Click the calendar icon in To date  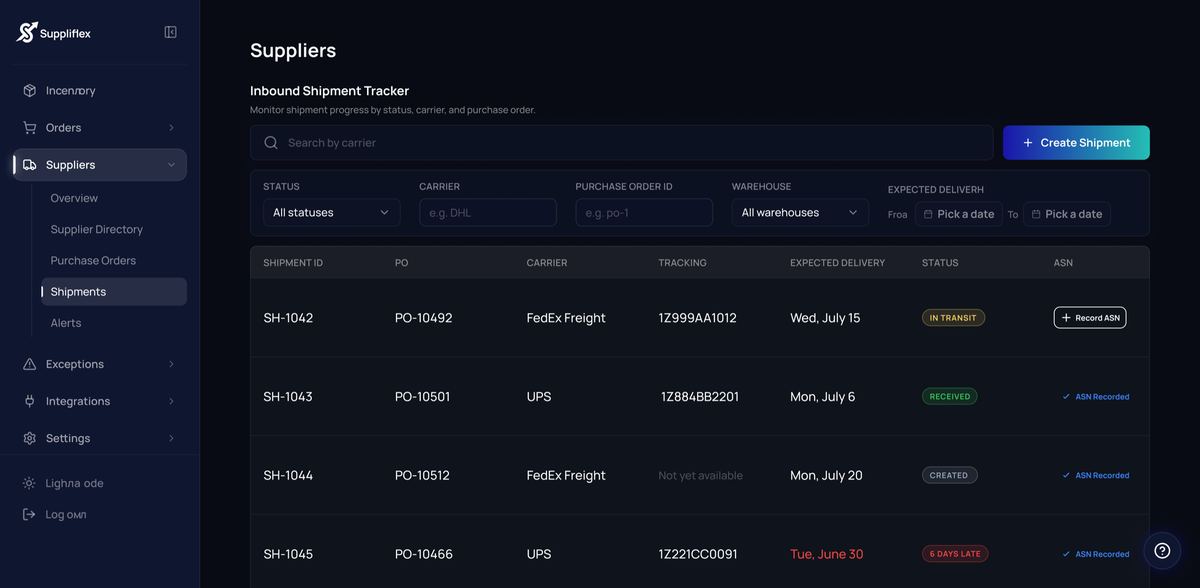(x=1036, y=214)
